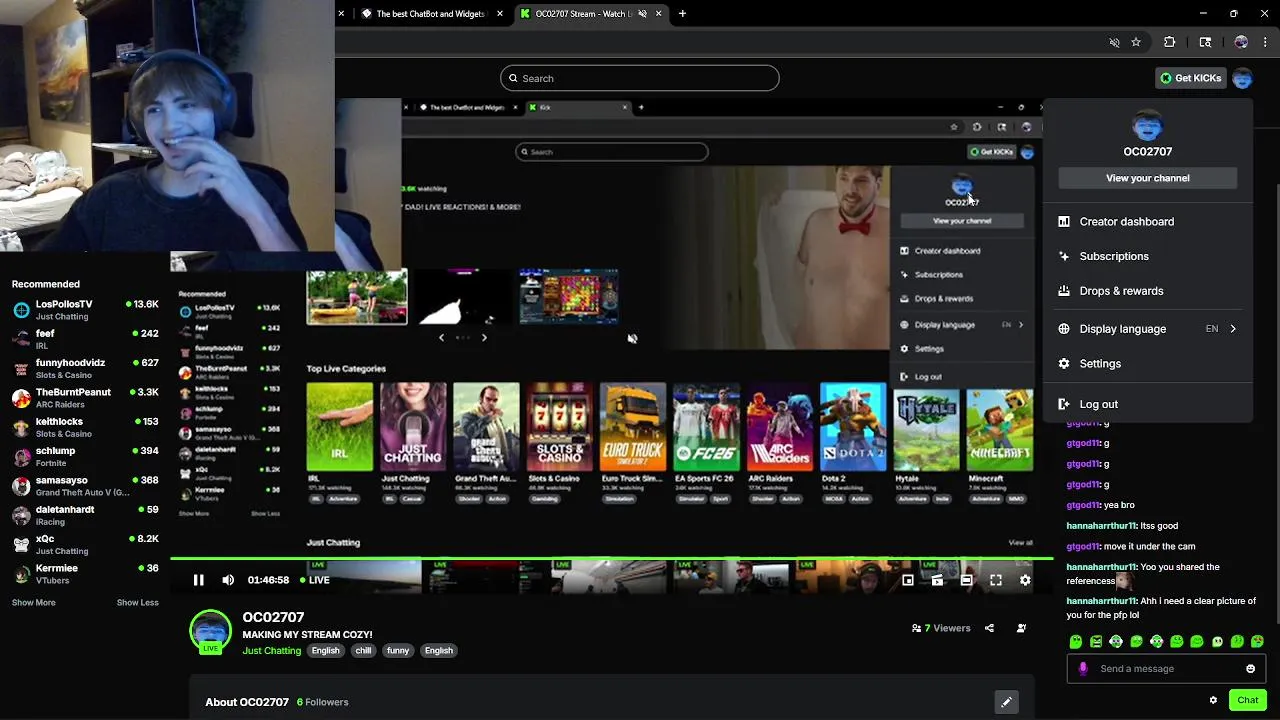The height and width of the screenshot is (720, 1280).
Task: Click the site muted icon in address bar
Action: pos(1114,42)
